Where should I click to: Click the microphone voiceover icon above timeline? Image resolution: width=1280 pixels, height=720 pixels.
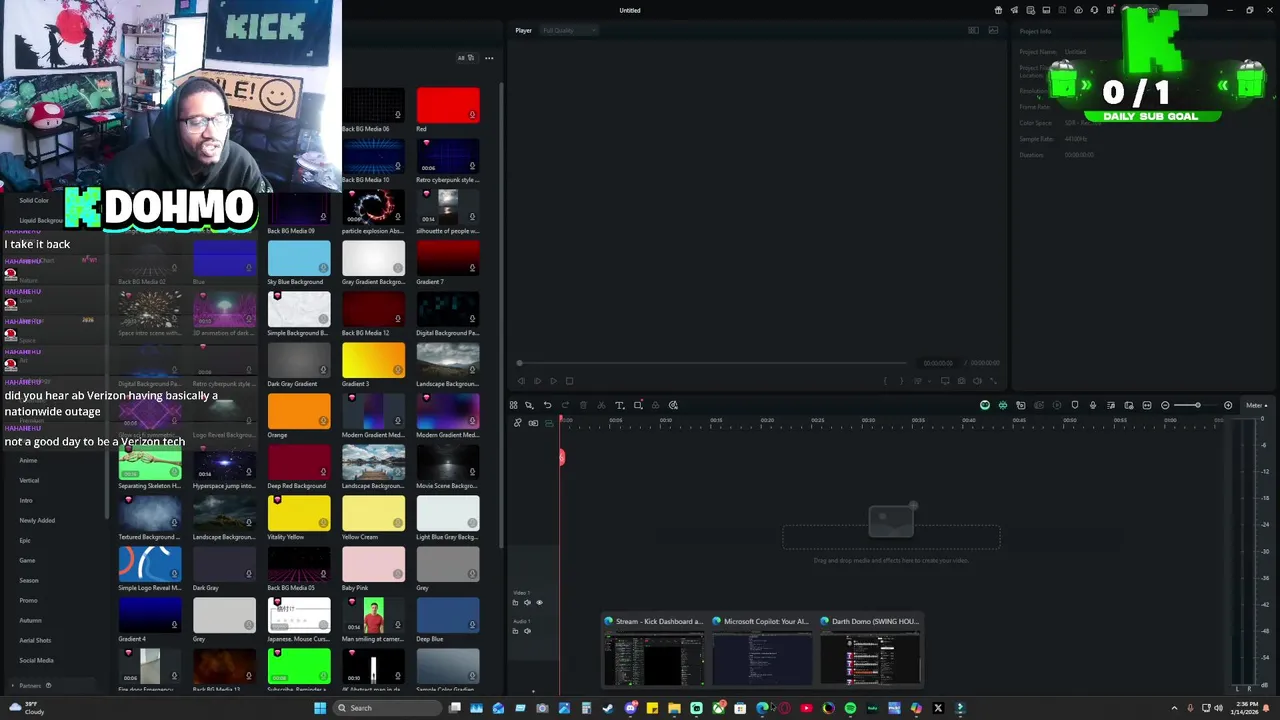point(1093,405)
